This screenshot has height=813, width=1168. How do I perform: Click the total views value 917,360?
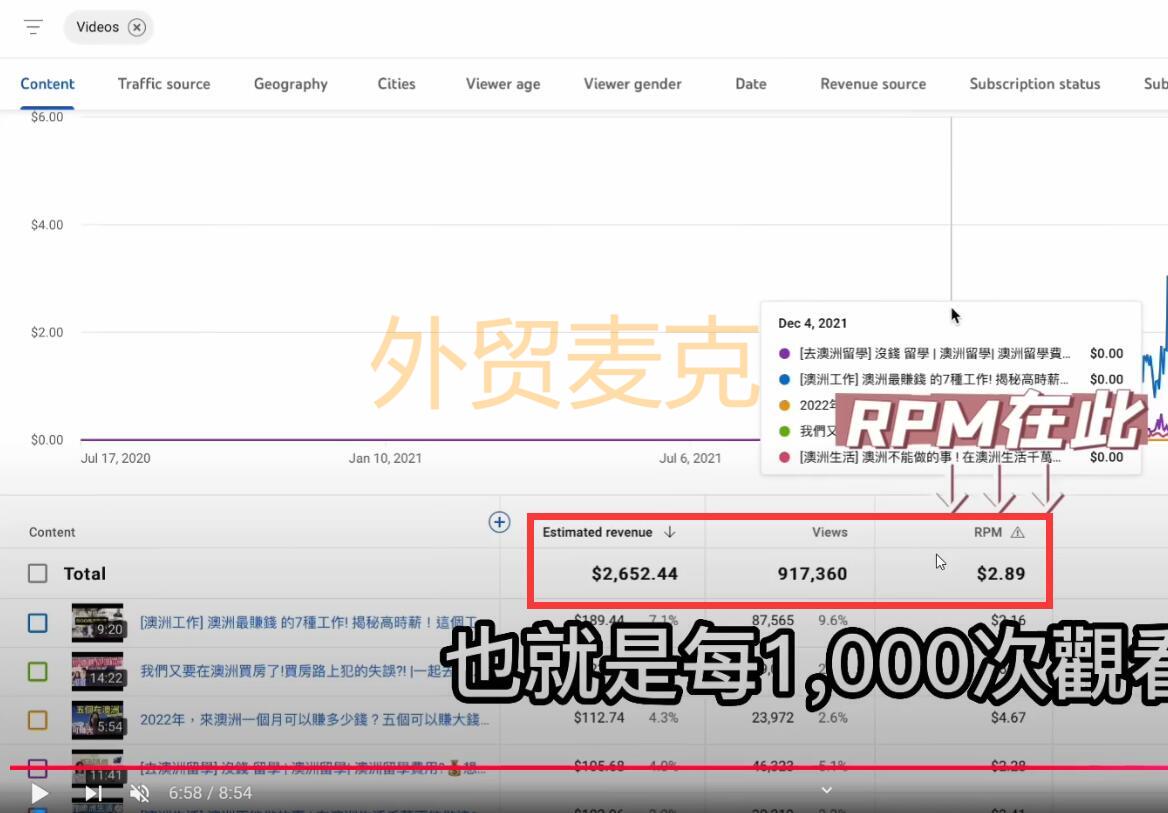[x=813, y=574]
